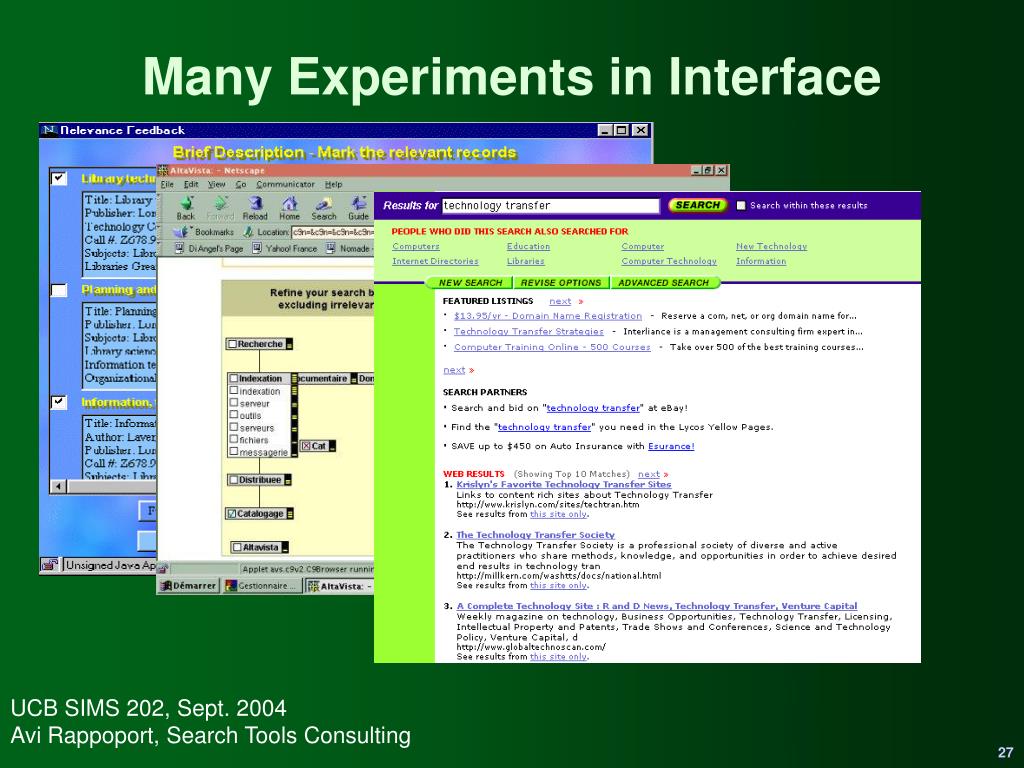Switch to the REVISE OPTIONS tab

[561, 283]
